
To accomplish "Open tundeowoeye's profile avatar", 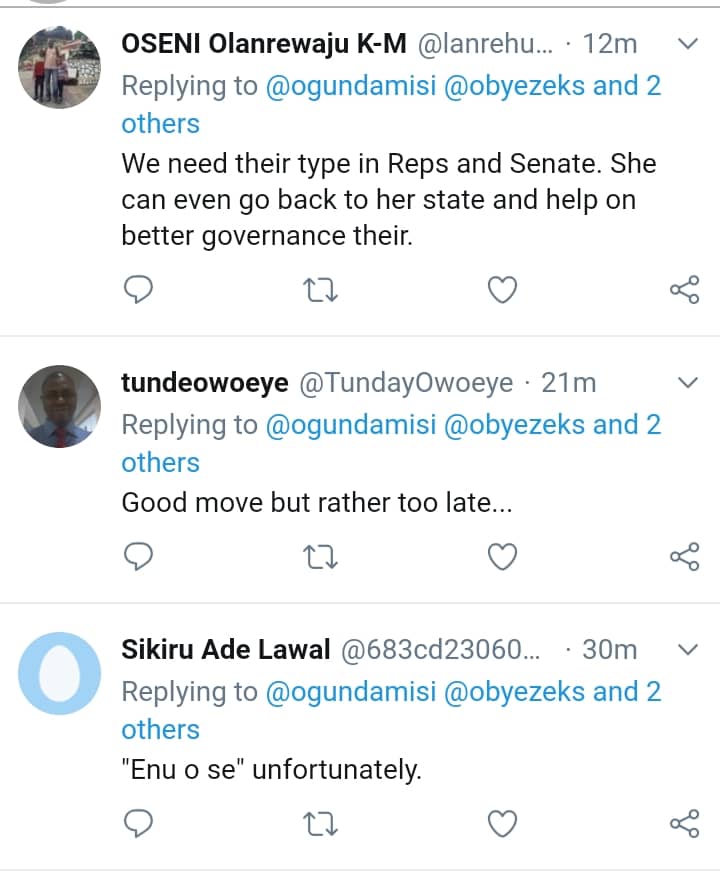I will tap(60, 406).
